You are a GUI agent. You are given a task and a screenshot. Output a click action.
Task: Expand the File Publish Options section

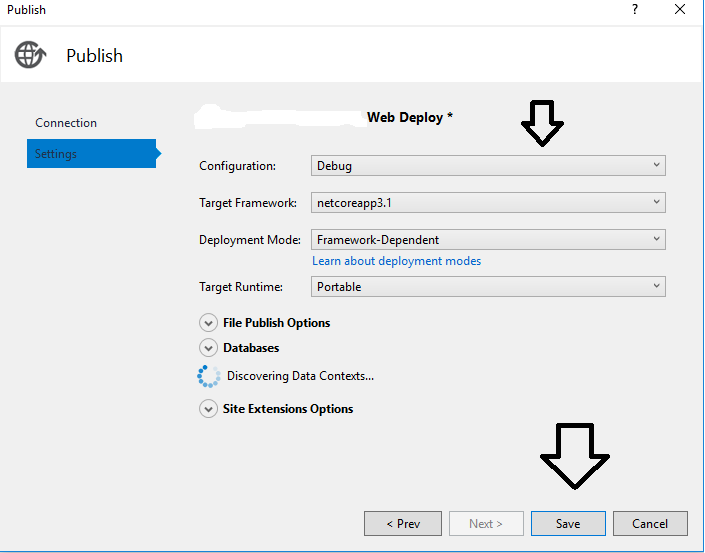coord(208,323)
